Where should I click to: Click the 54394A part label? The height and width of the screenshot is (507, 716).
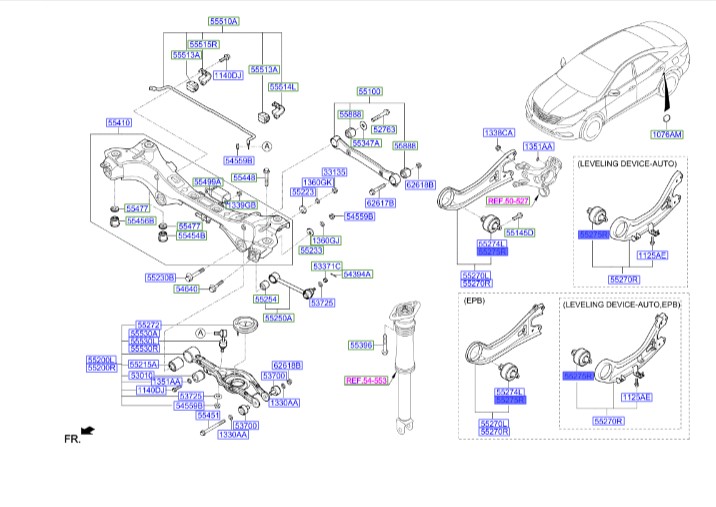tap(357, 274)
